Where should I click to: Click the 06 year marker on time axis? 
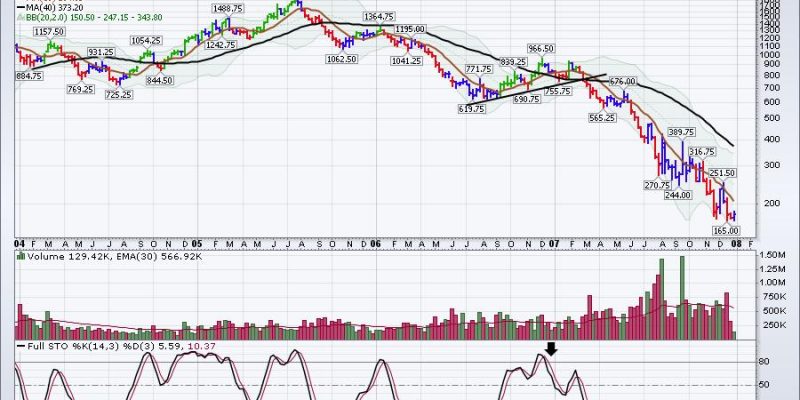376,244
